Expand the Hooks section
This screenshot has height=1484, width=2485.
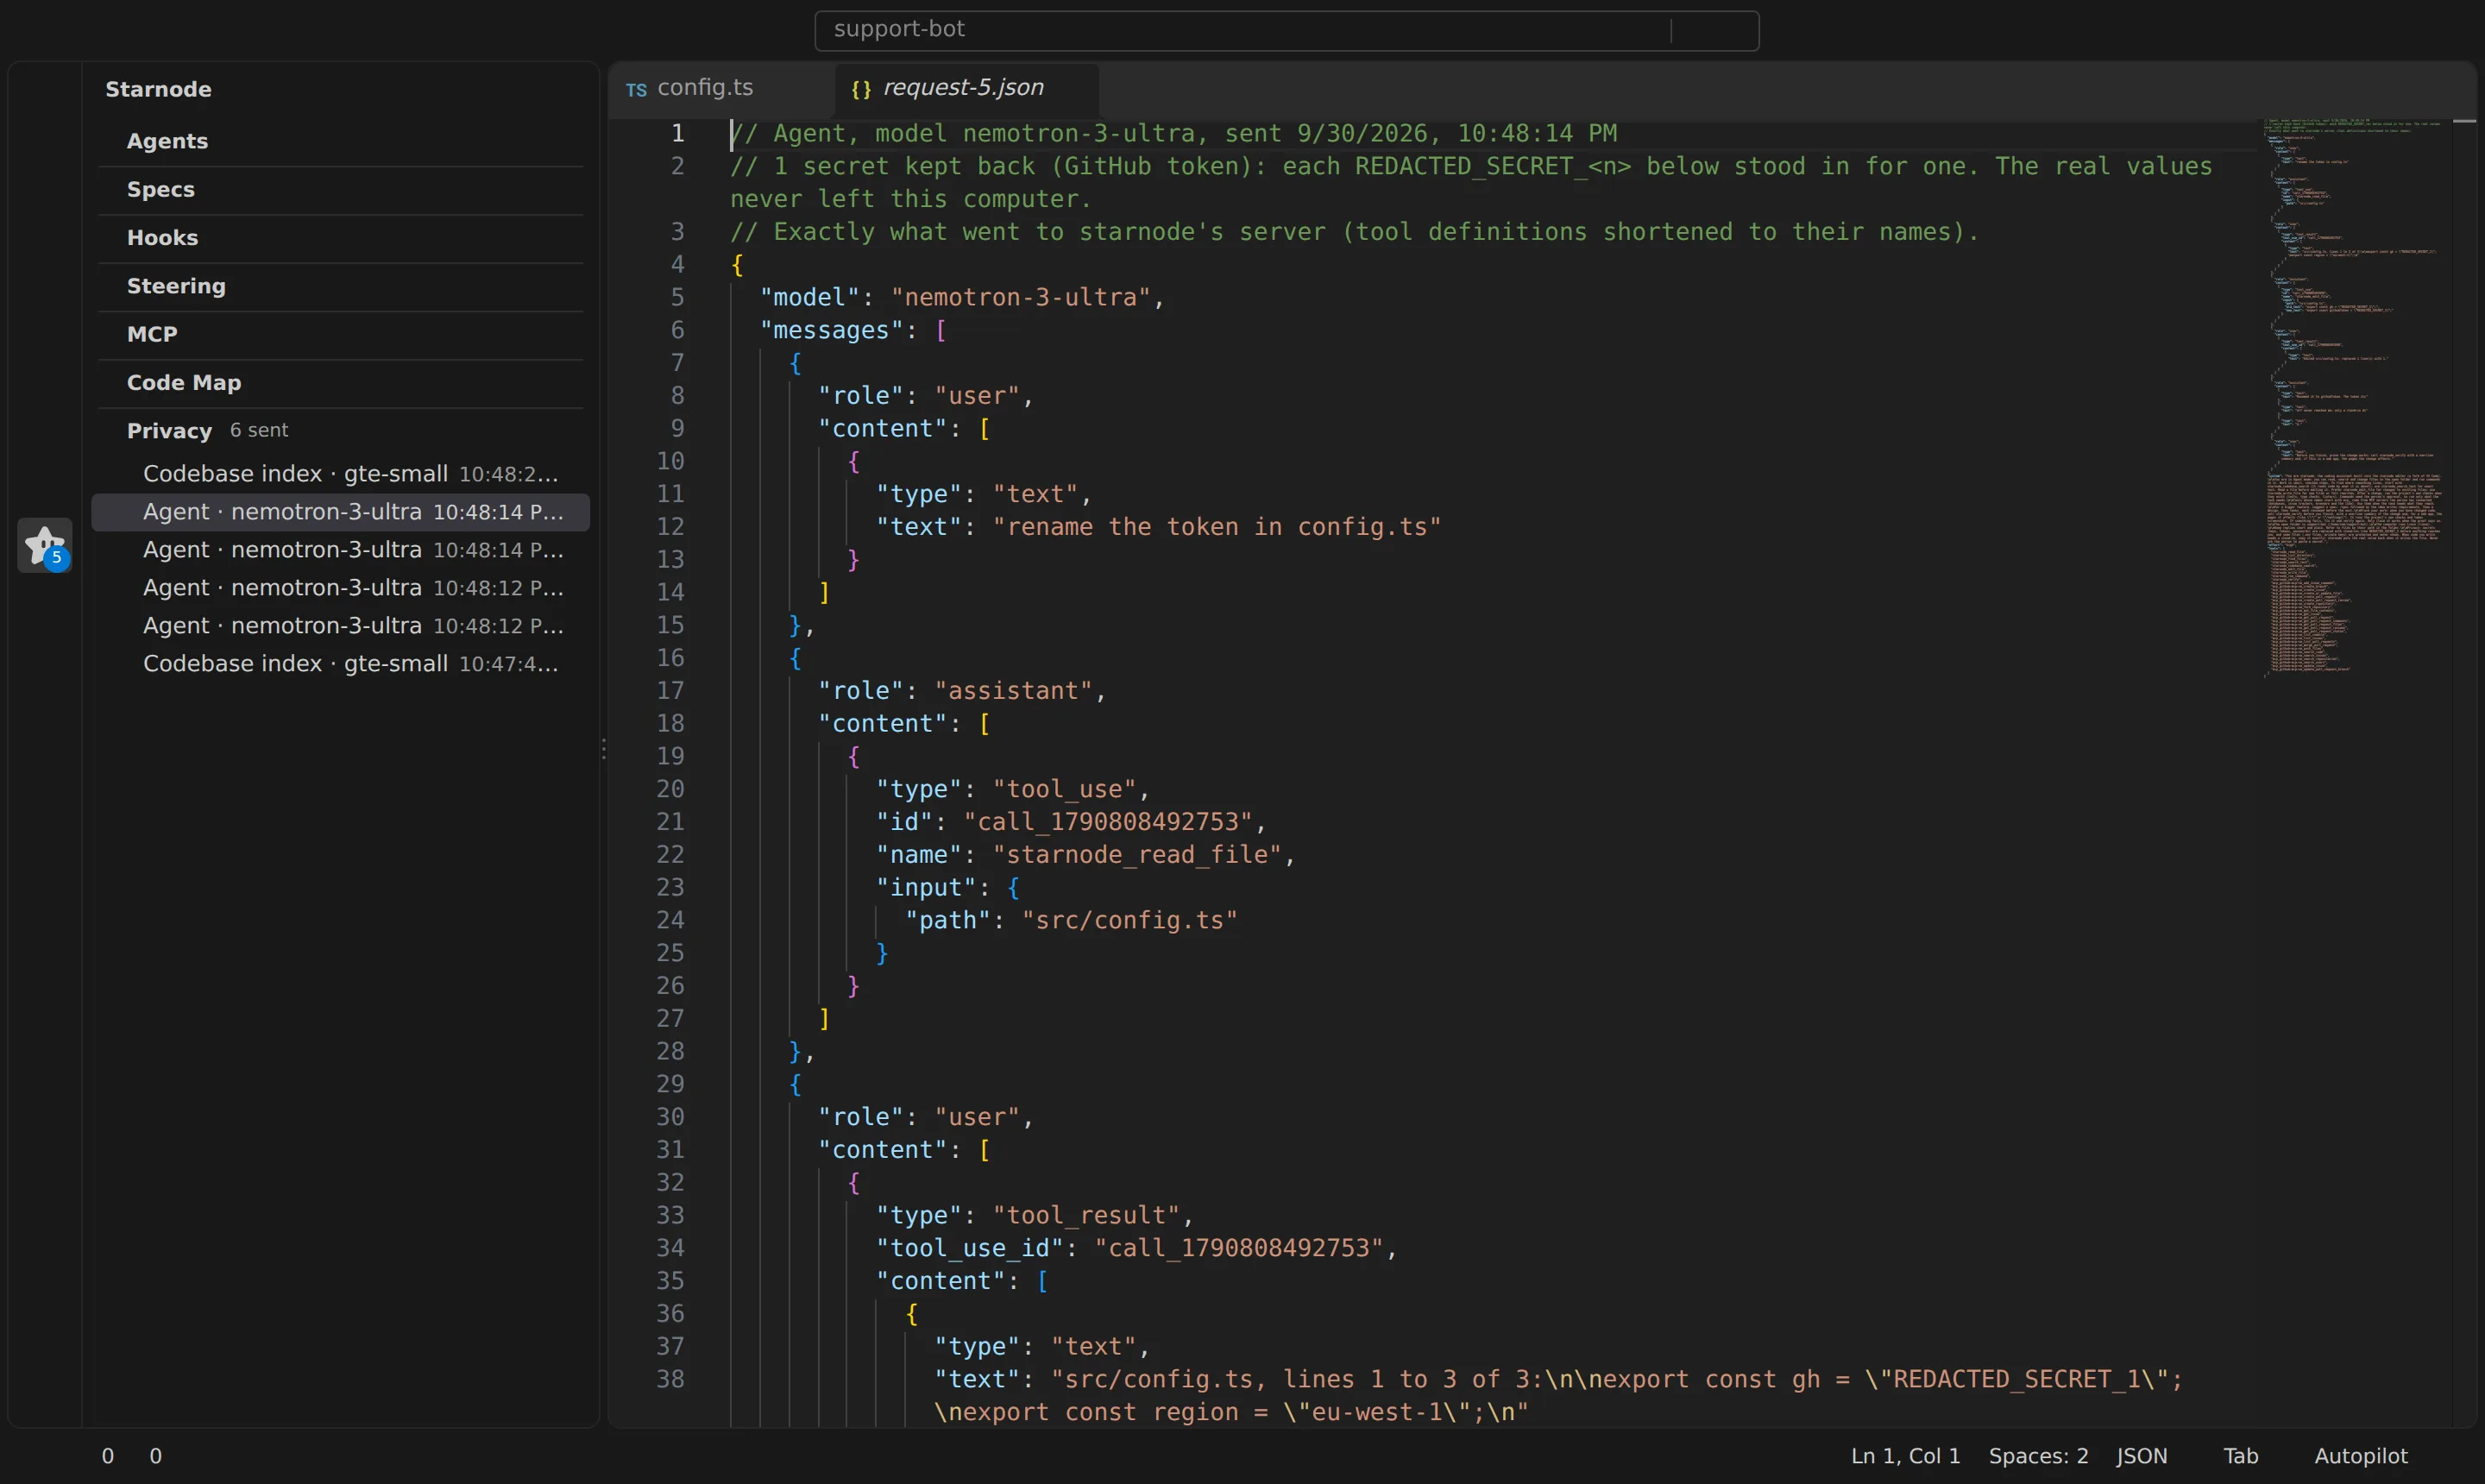pyautogui.click(x=340, y=238)
